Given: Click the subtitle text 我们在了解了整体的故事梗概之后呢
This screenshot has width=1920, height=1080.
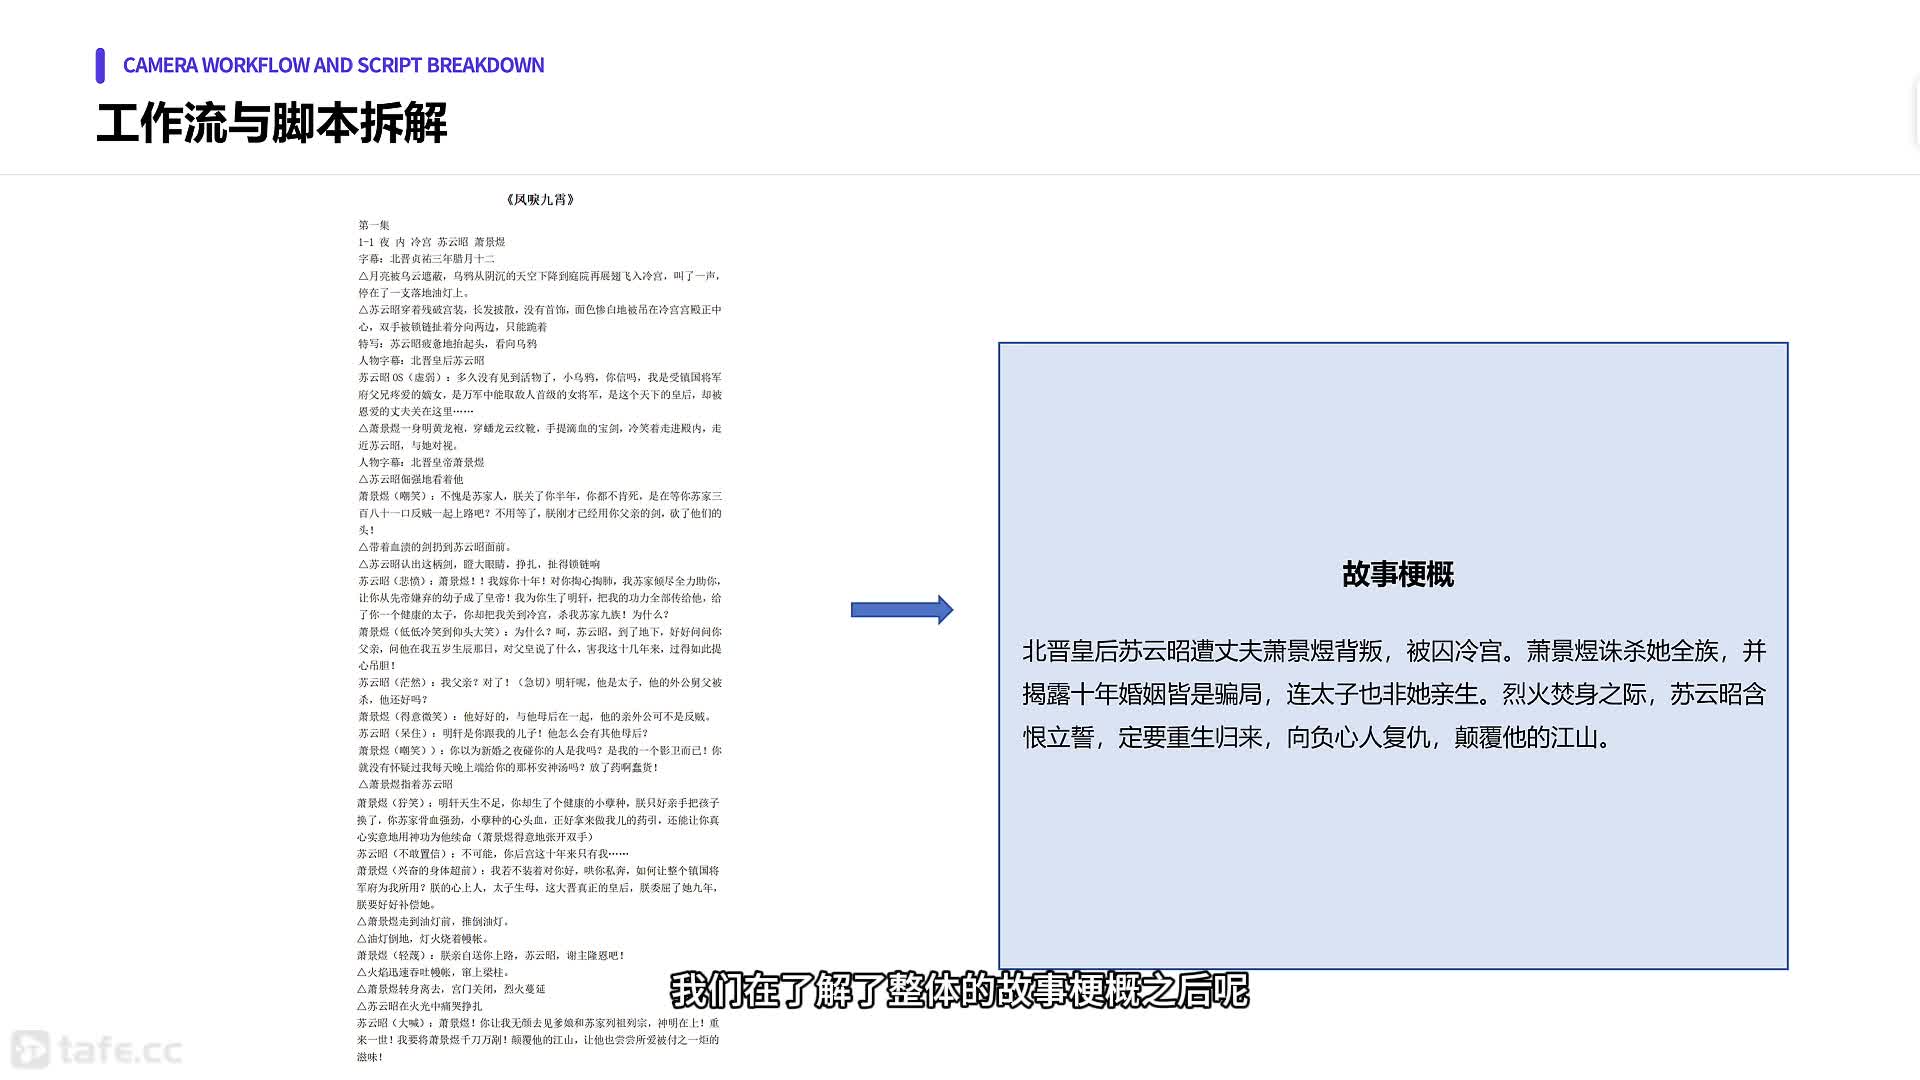Looking at the screenshot, I should [x=958, y=991].
